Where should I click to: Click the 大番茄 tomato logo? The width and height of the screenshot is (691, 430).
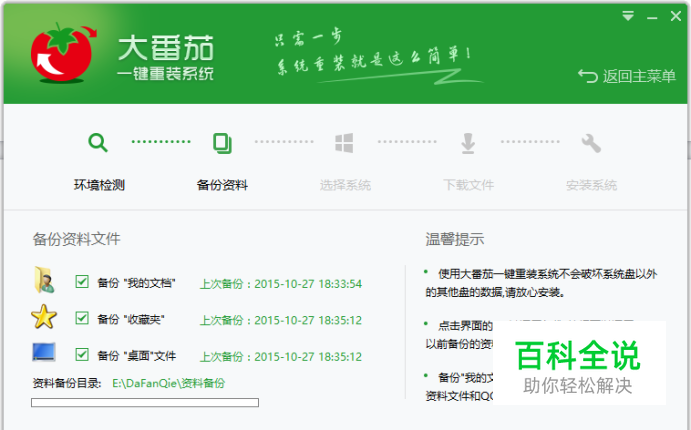(63, 53)
